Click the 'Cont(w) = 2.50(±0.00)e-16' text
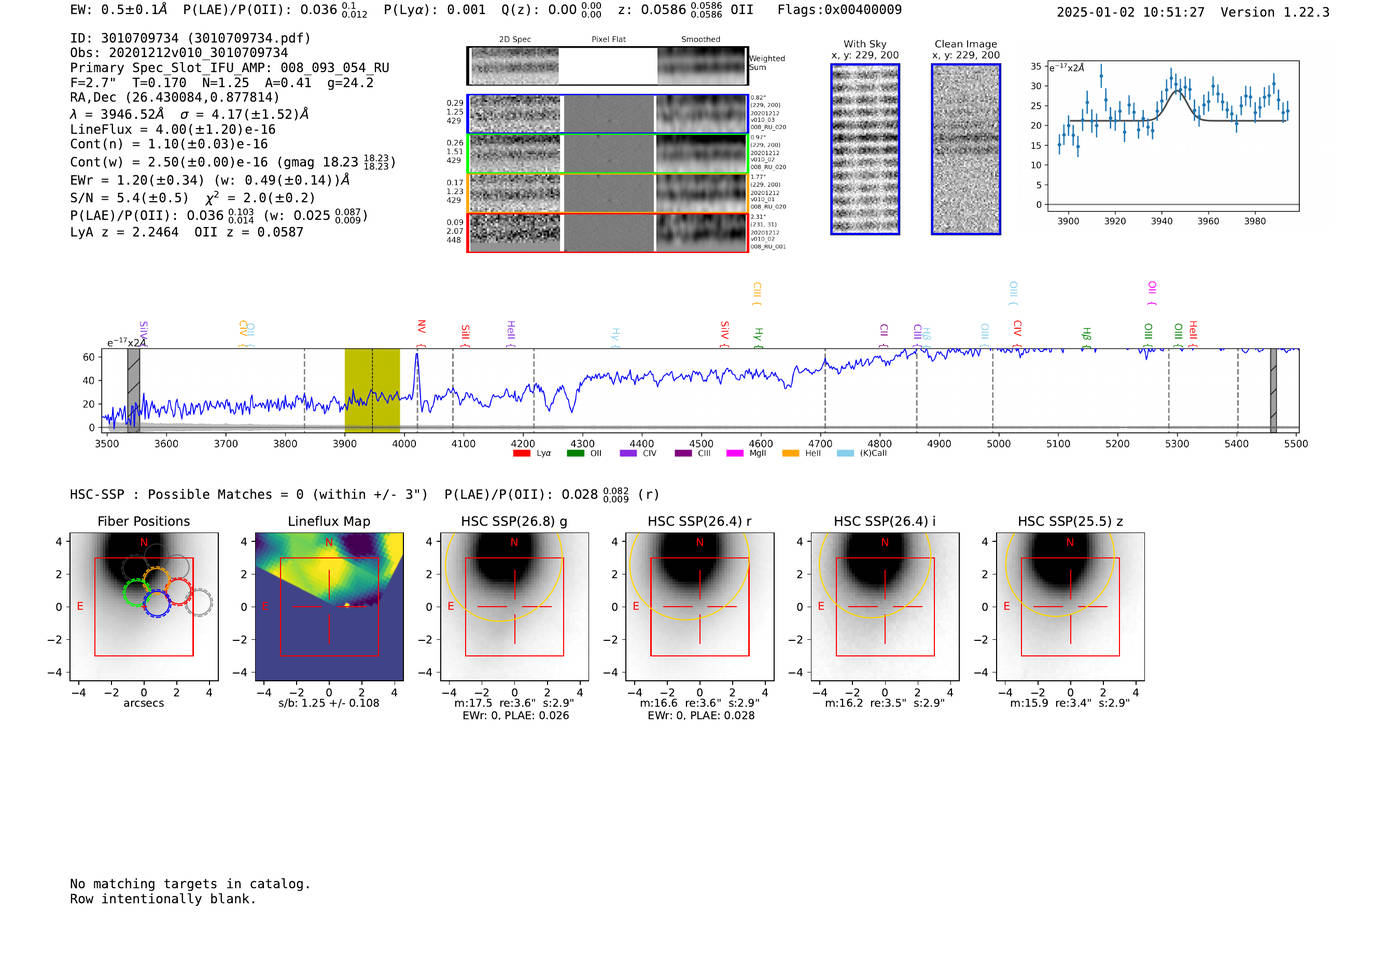This screenshot has width=1400, height=953. (169, 162)
